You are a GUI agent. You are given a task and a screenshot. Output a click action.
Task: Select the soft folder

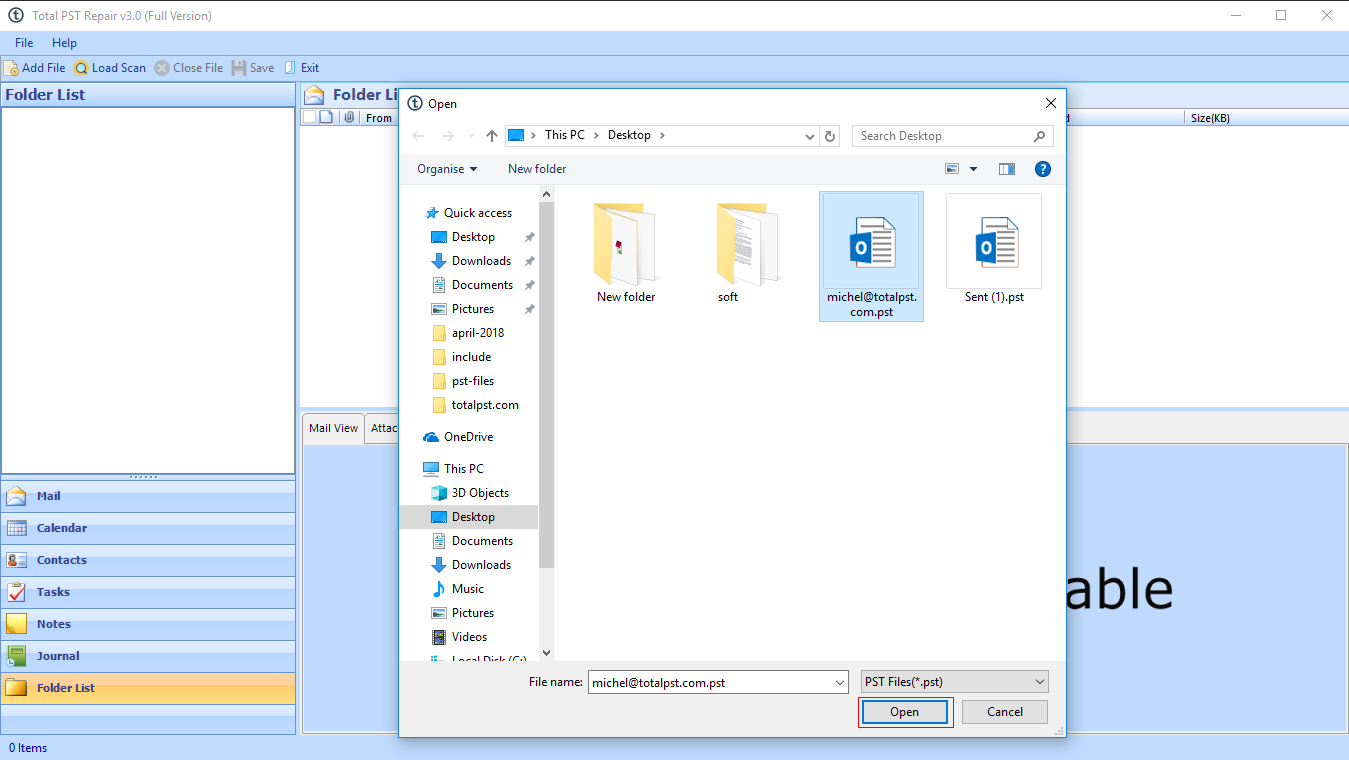[x=746, y=254]
